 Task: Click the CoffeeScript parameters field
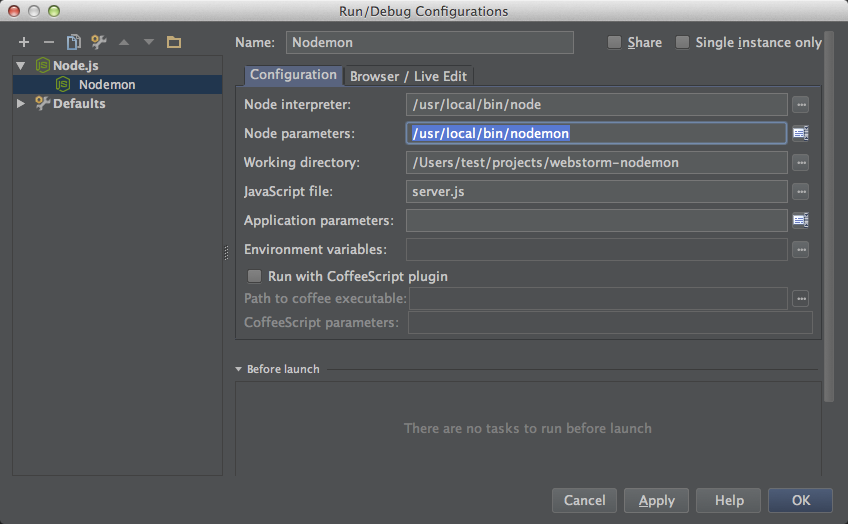point(610,322)
